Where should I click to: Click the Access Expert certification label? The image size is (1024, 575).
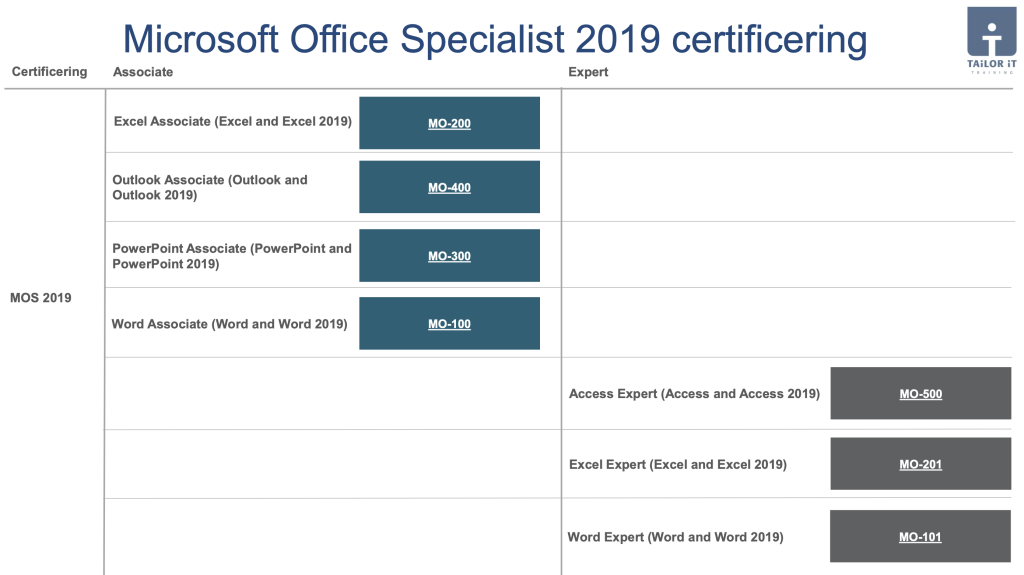694,394
